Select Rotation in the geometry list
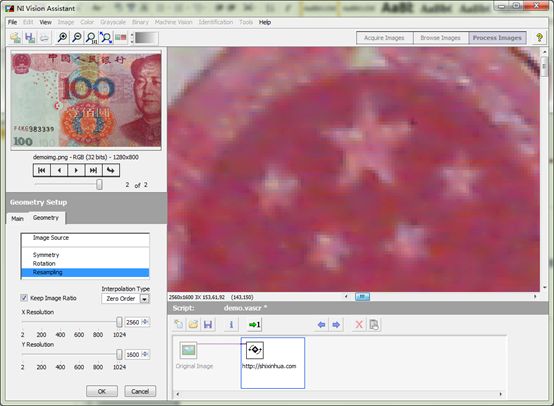554x406 pixels. tap(44, 264)
